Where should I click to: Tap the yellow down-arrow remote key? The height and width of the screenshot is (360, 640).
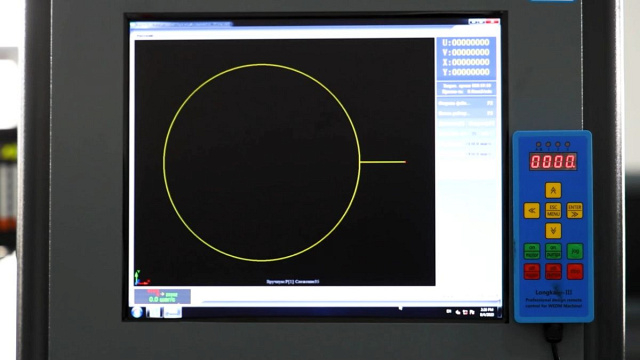(x=553, y=231)
